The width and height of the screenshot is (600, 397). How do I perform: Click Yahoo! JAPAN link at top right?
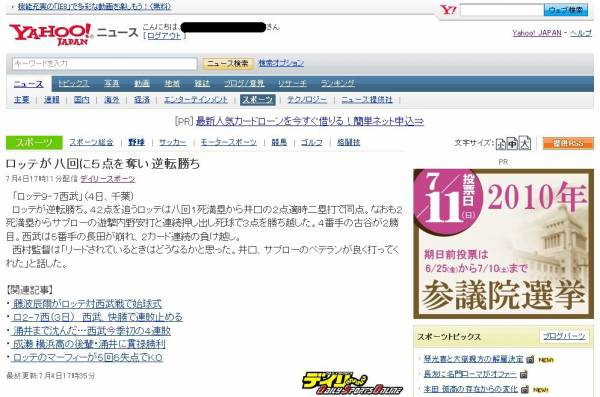(x=537, y=33)
